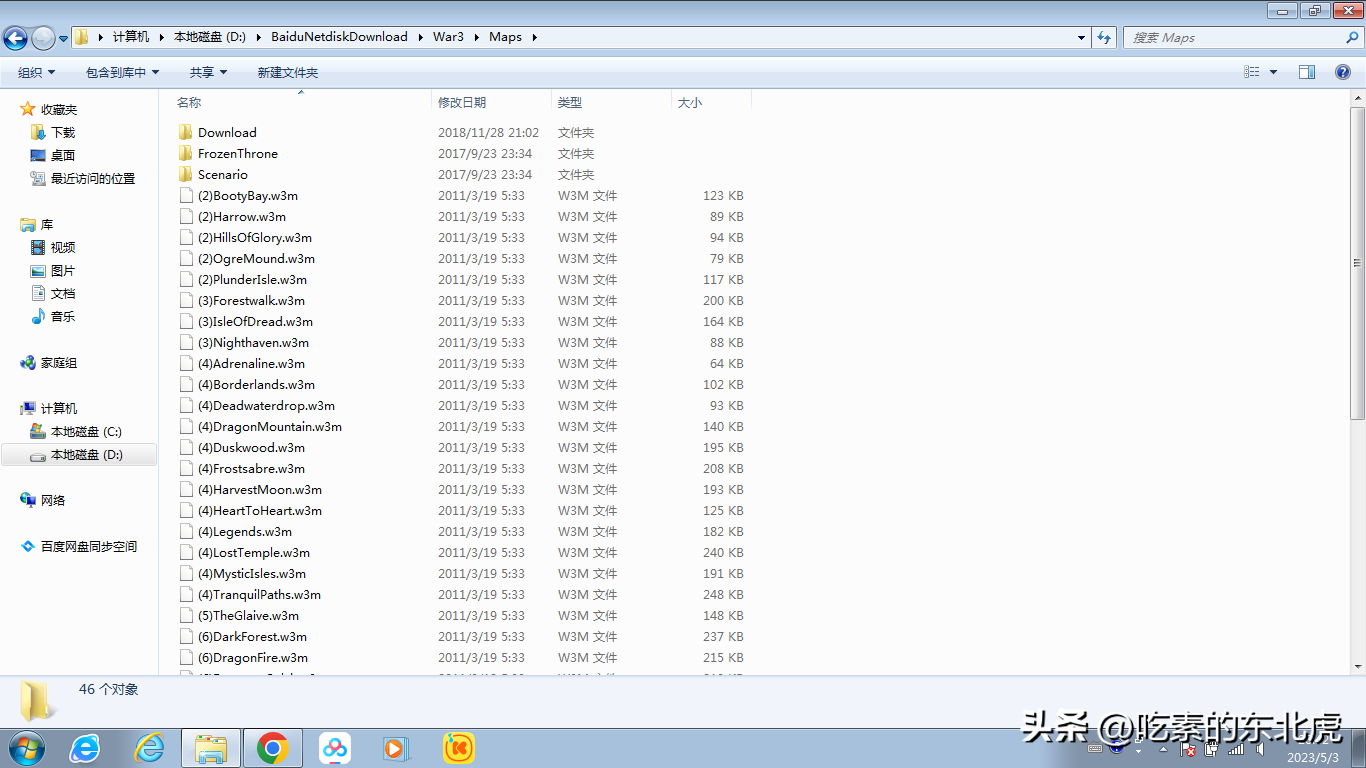
Task: Expand the 包含到库中 dropdown menu
Action: (122, 73)
